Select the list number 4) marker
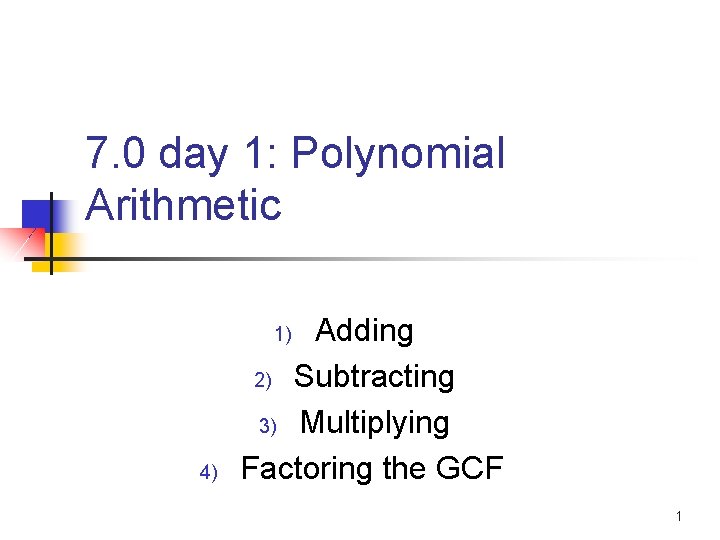 (x=208, y=472)
